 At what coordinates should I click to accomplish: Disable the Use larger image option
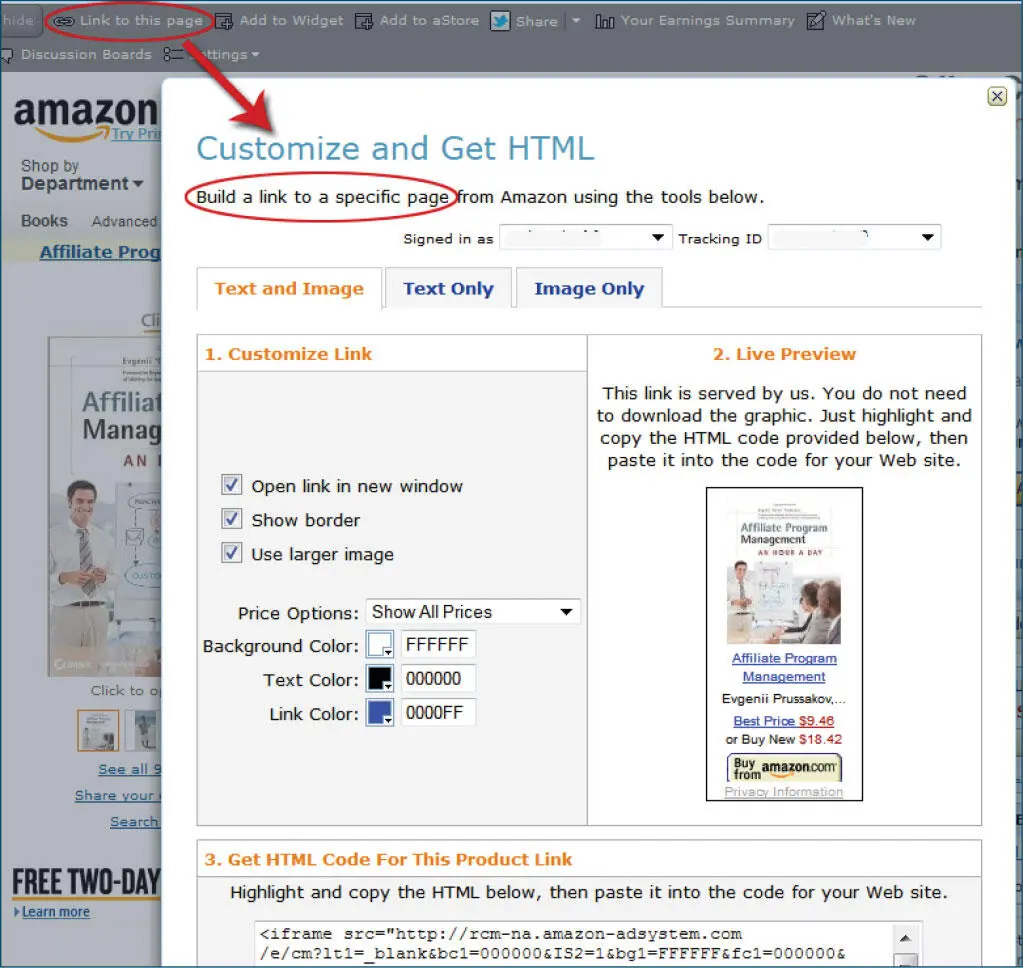[x=232, y=554]
